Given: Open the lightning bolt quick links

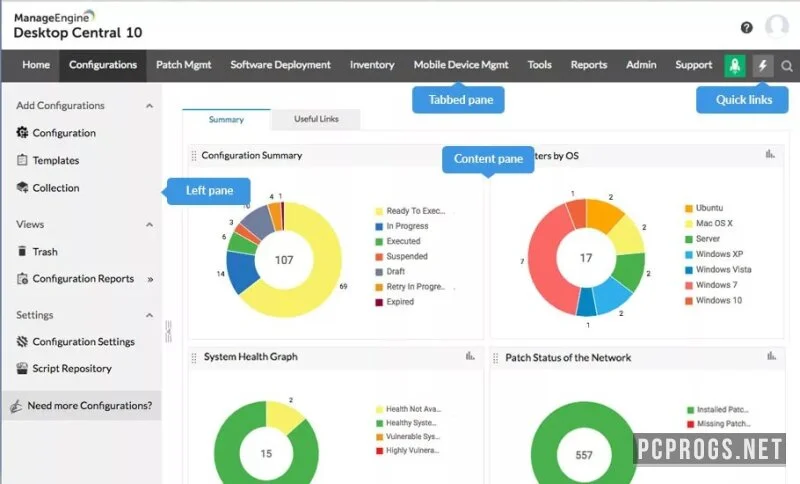Looking at the screenshot, I should 763,66.
